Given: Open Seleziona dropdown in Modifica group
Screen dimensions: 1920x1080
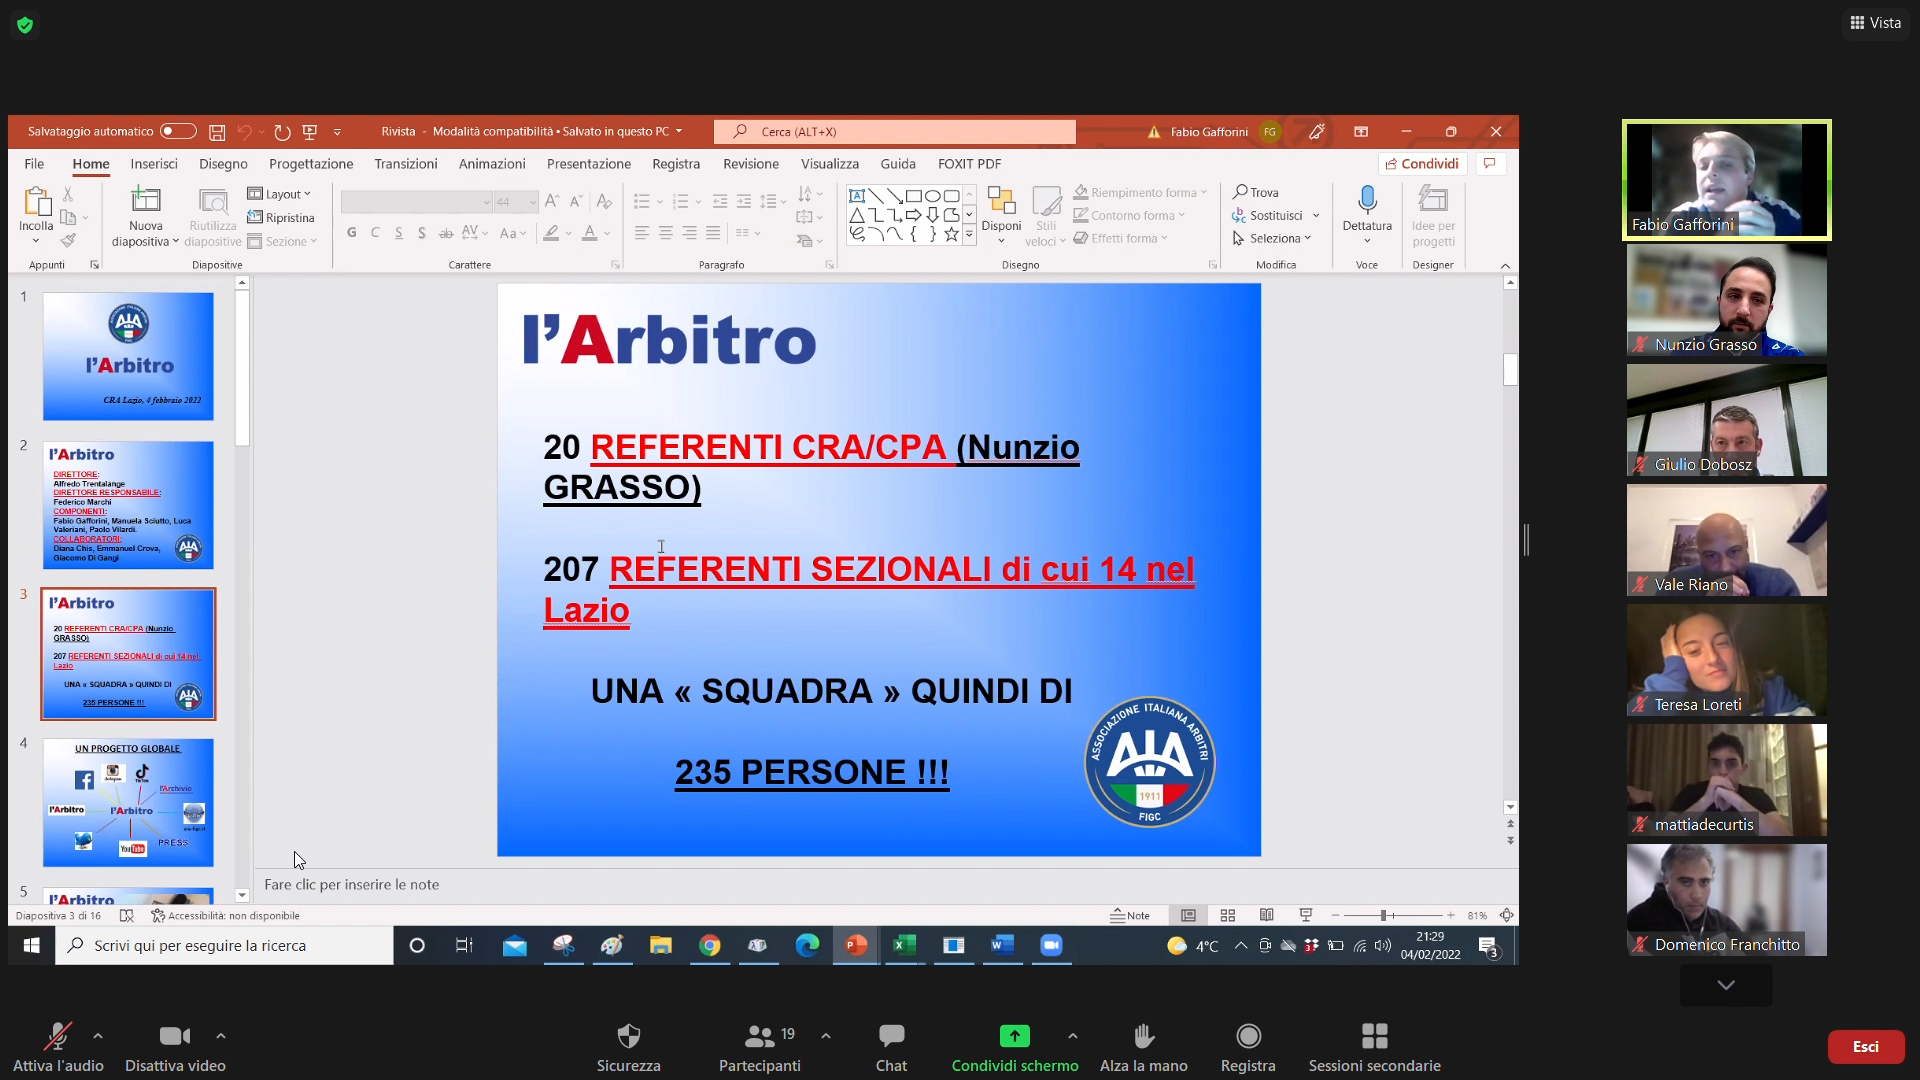Looking at the screenshot, I should tap(1272, 238).
